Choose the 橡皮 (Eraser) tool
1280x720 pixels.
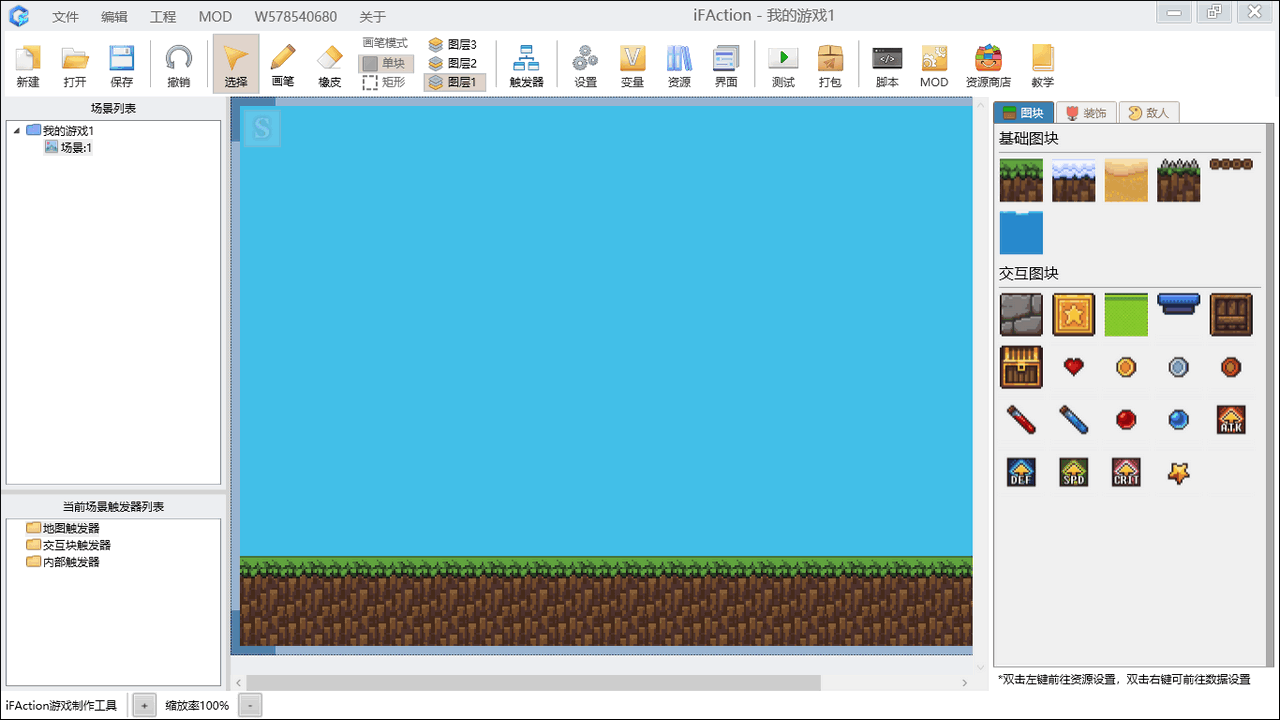click(330, 66)
